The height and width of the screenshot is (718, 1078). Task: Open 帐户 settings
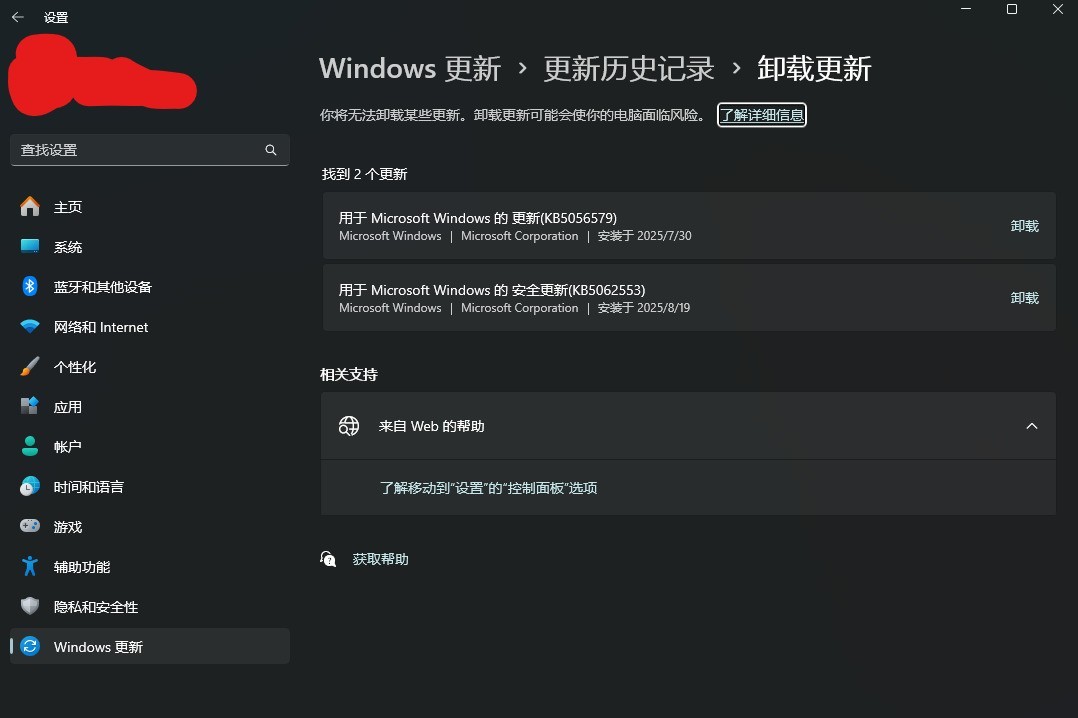click(x=68, y=447)
